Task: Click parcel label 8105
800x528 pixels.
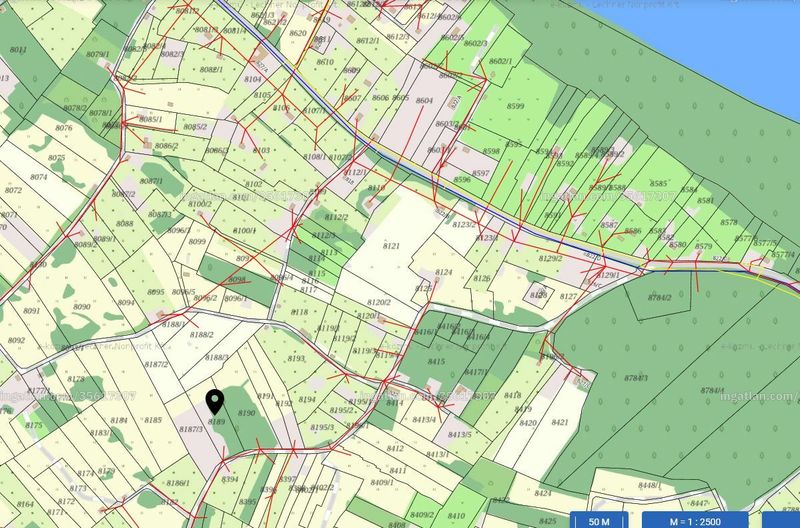Action: click(x=262, y=95)
